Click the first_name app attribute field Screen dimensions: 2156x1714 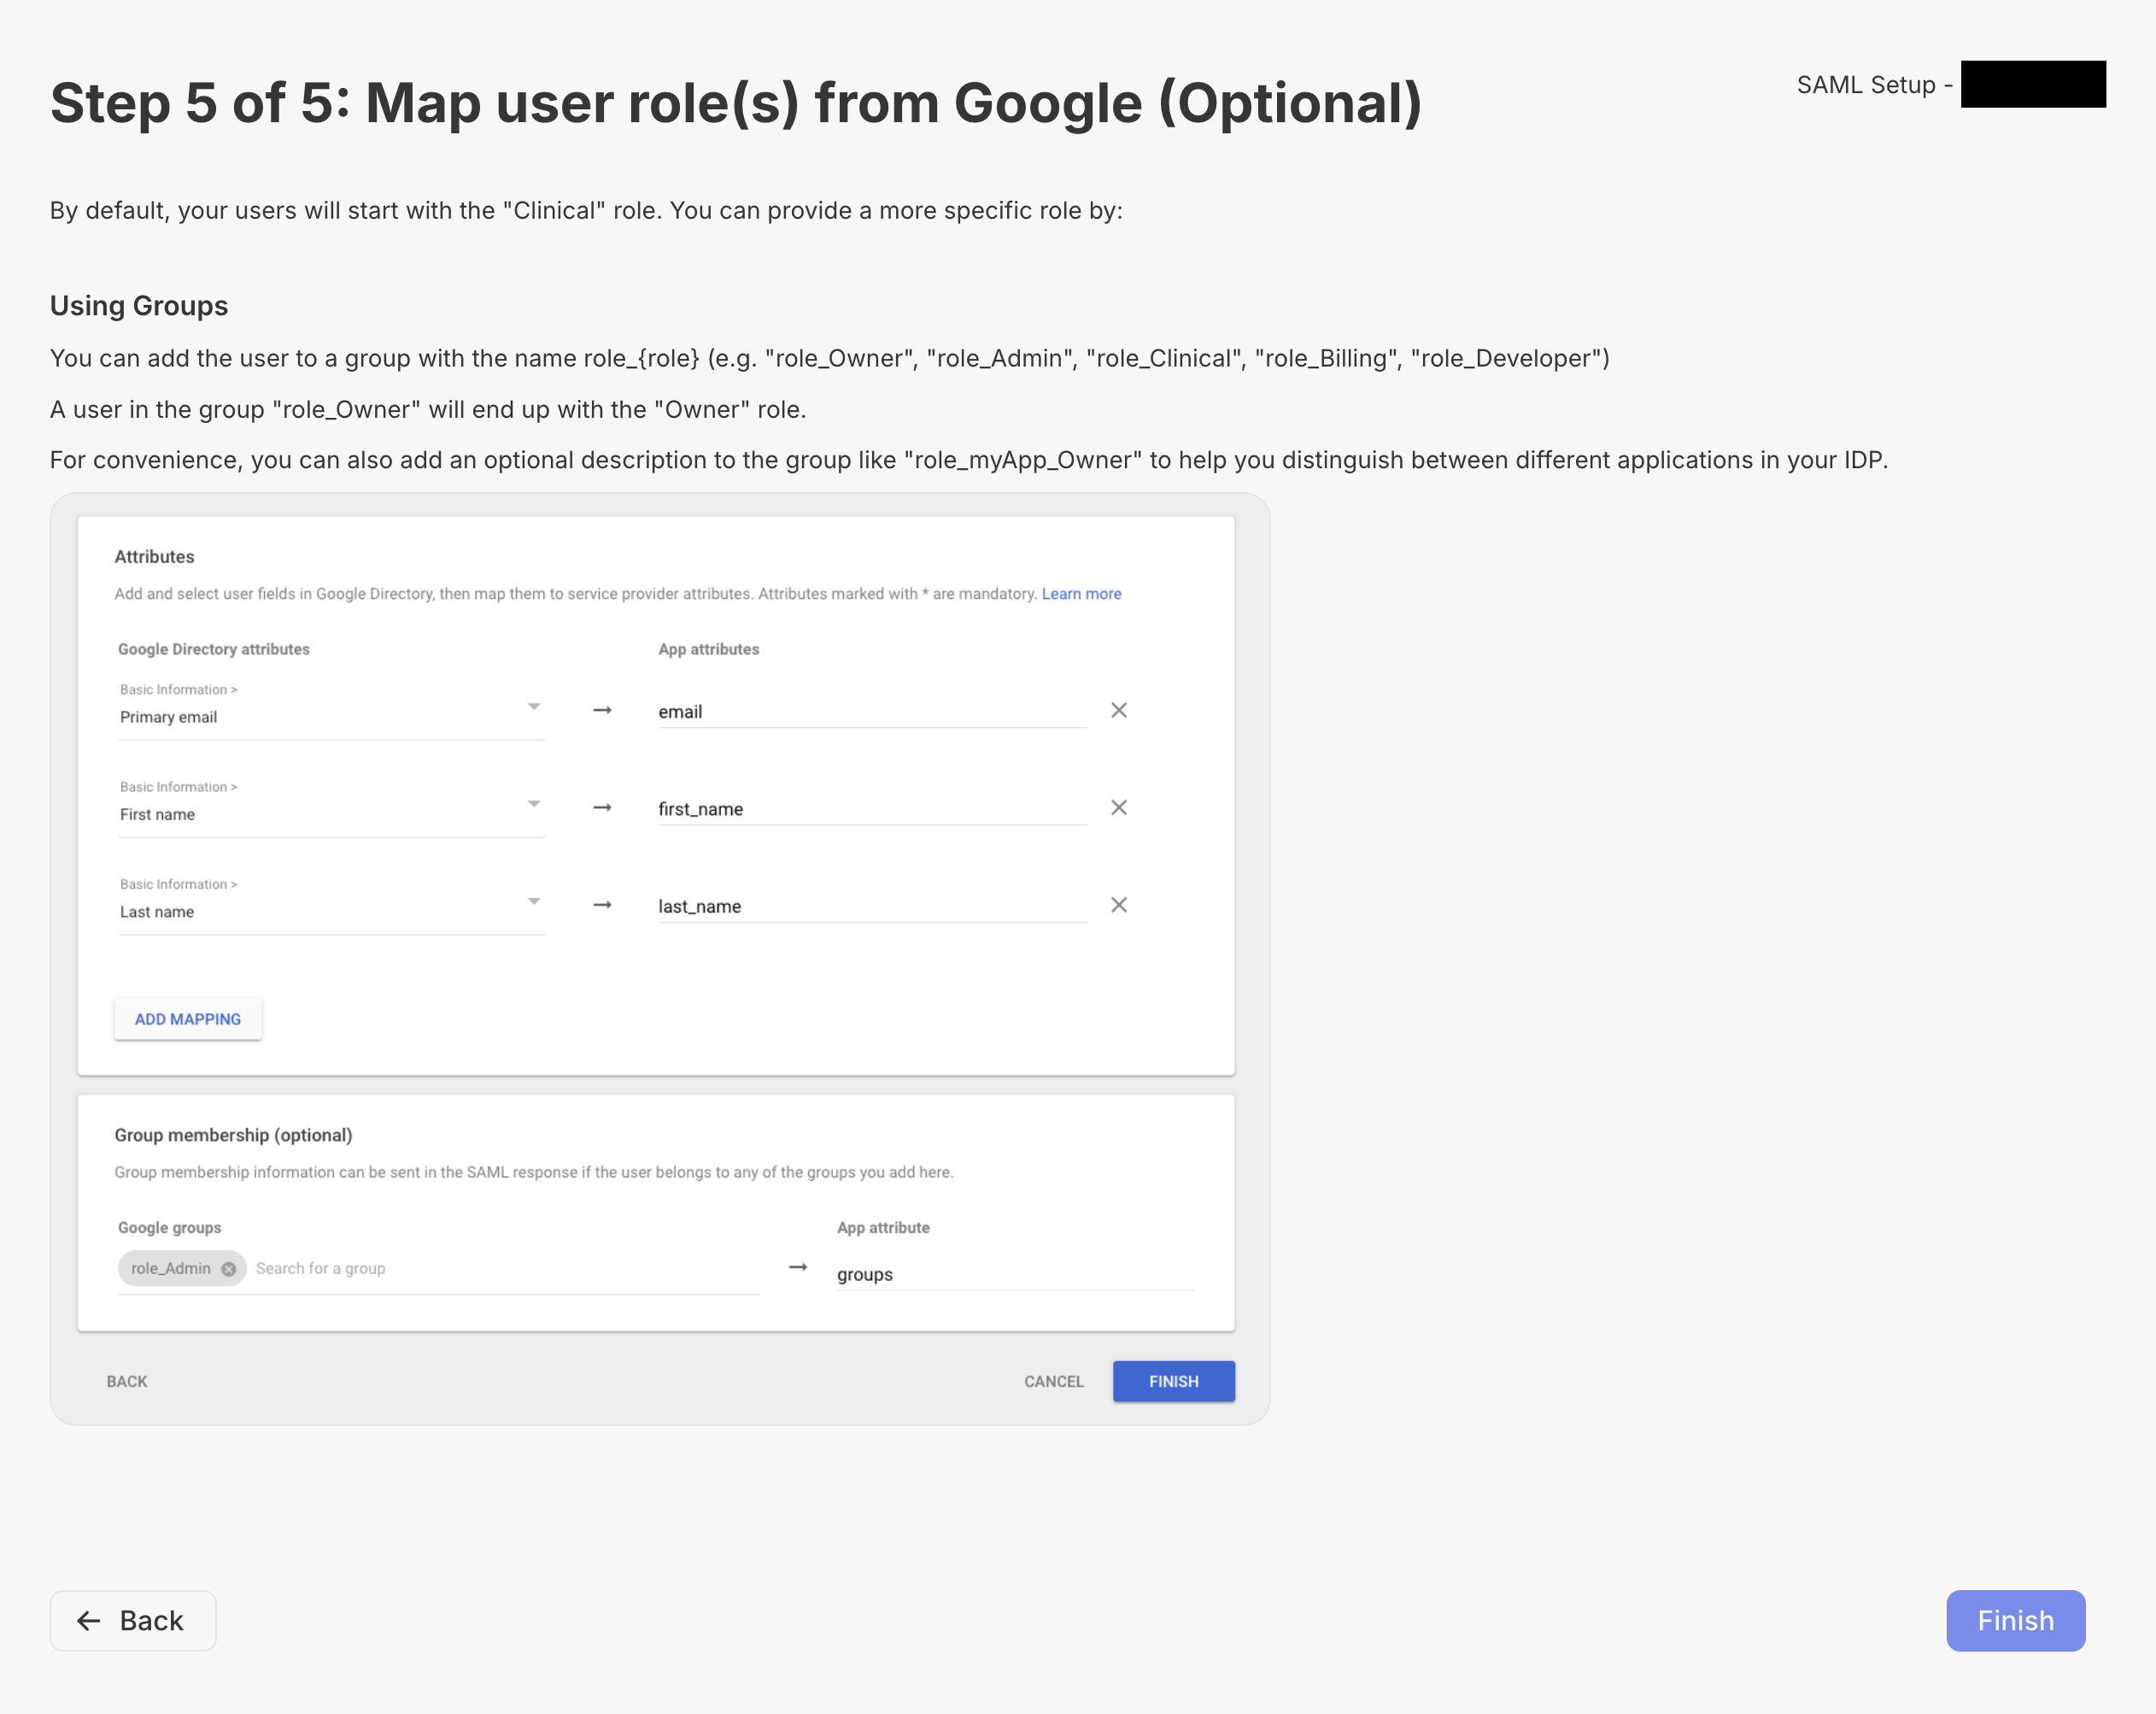click(871, 808)
